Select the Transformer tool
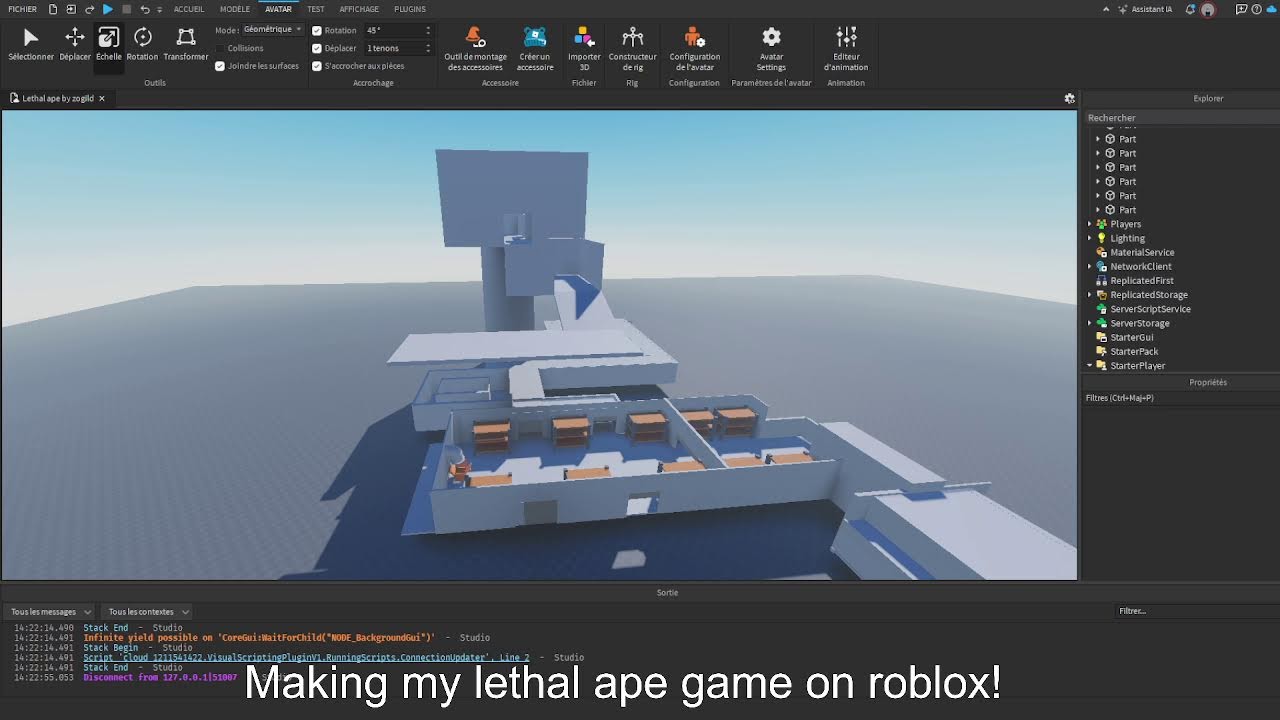Image resolution: width=1280 pixels, height=720 pixels. click(186, 45)
